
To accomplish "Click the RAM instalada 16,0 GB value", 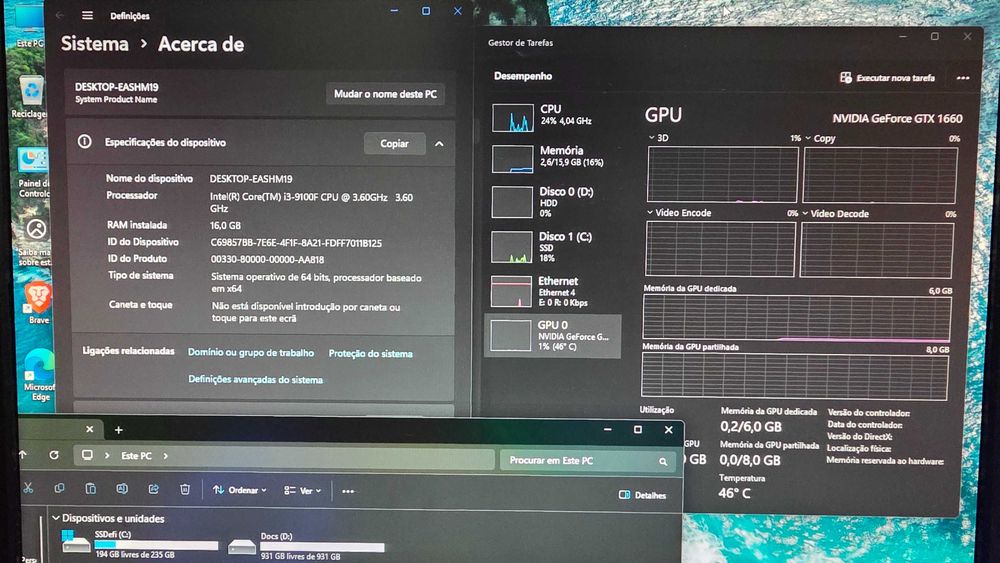I will click(225, 225).
